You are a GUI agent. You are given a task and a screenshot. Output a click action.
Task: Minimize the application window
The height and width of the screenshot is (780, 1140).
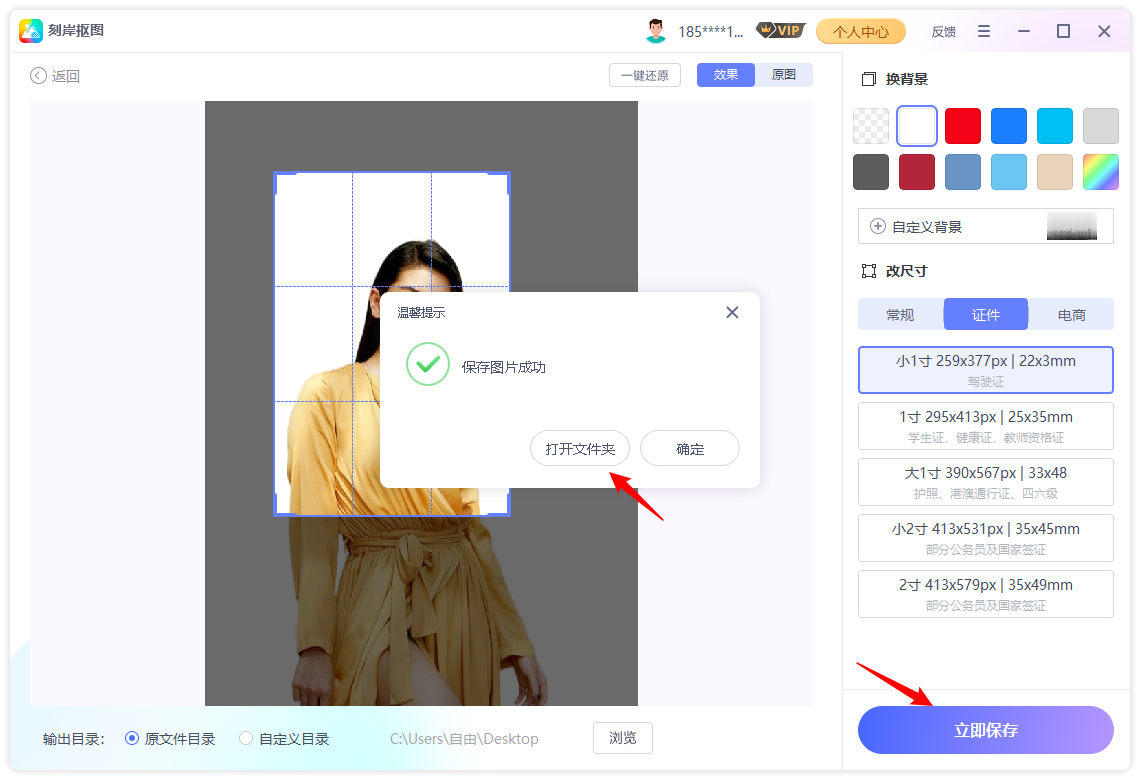(x=1024, y=31)
